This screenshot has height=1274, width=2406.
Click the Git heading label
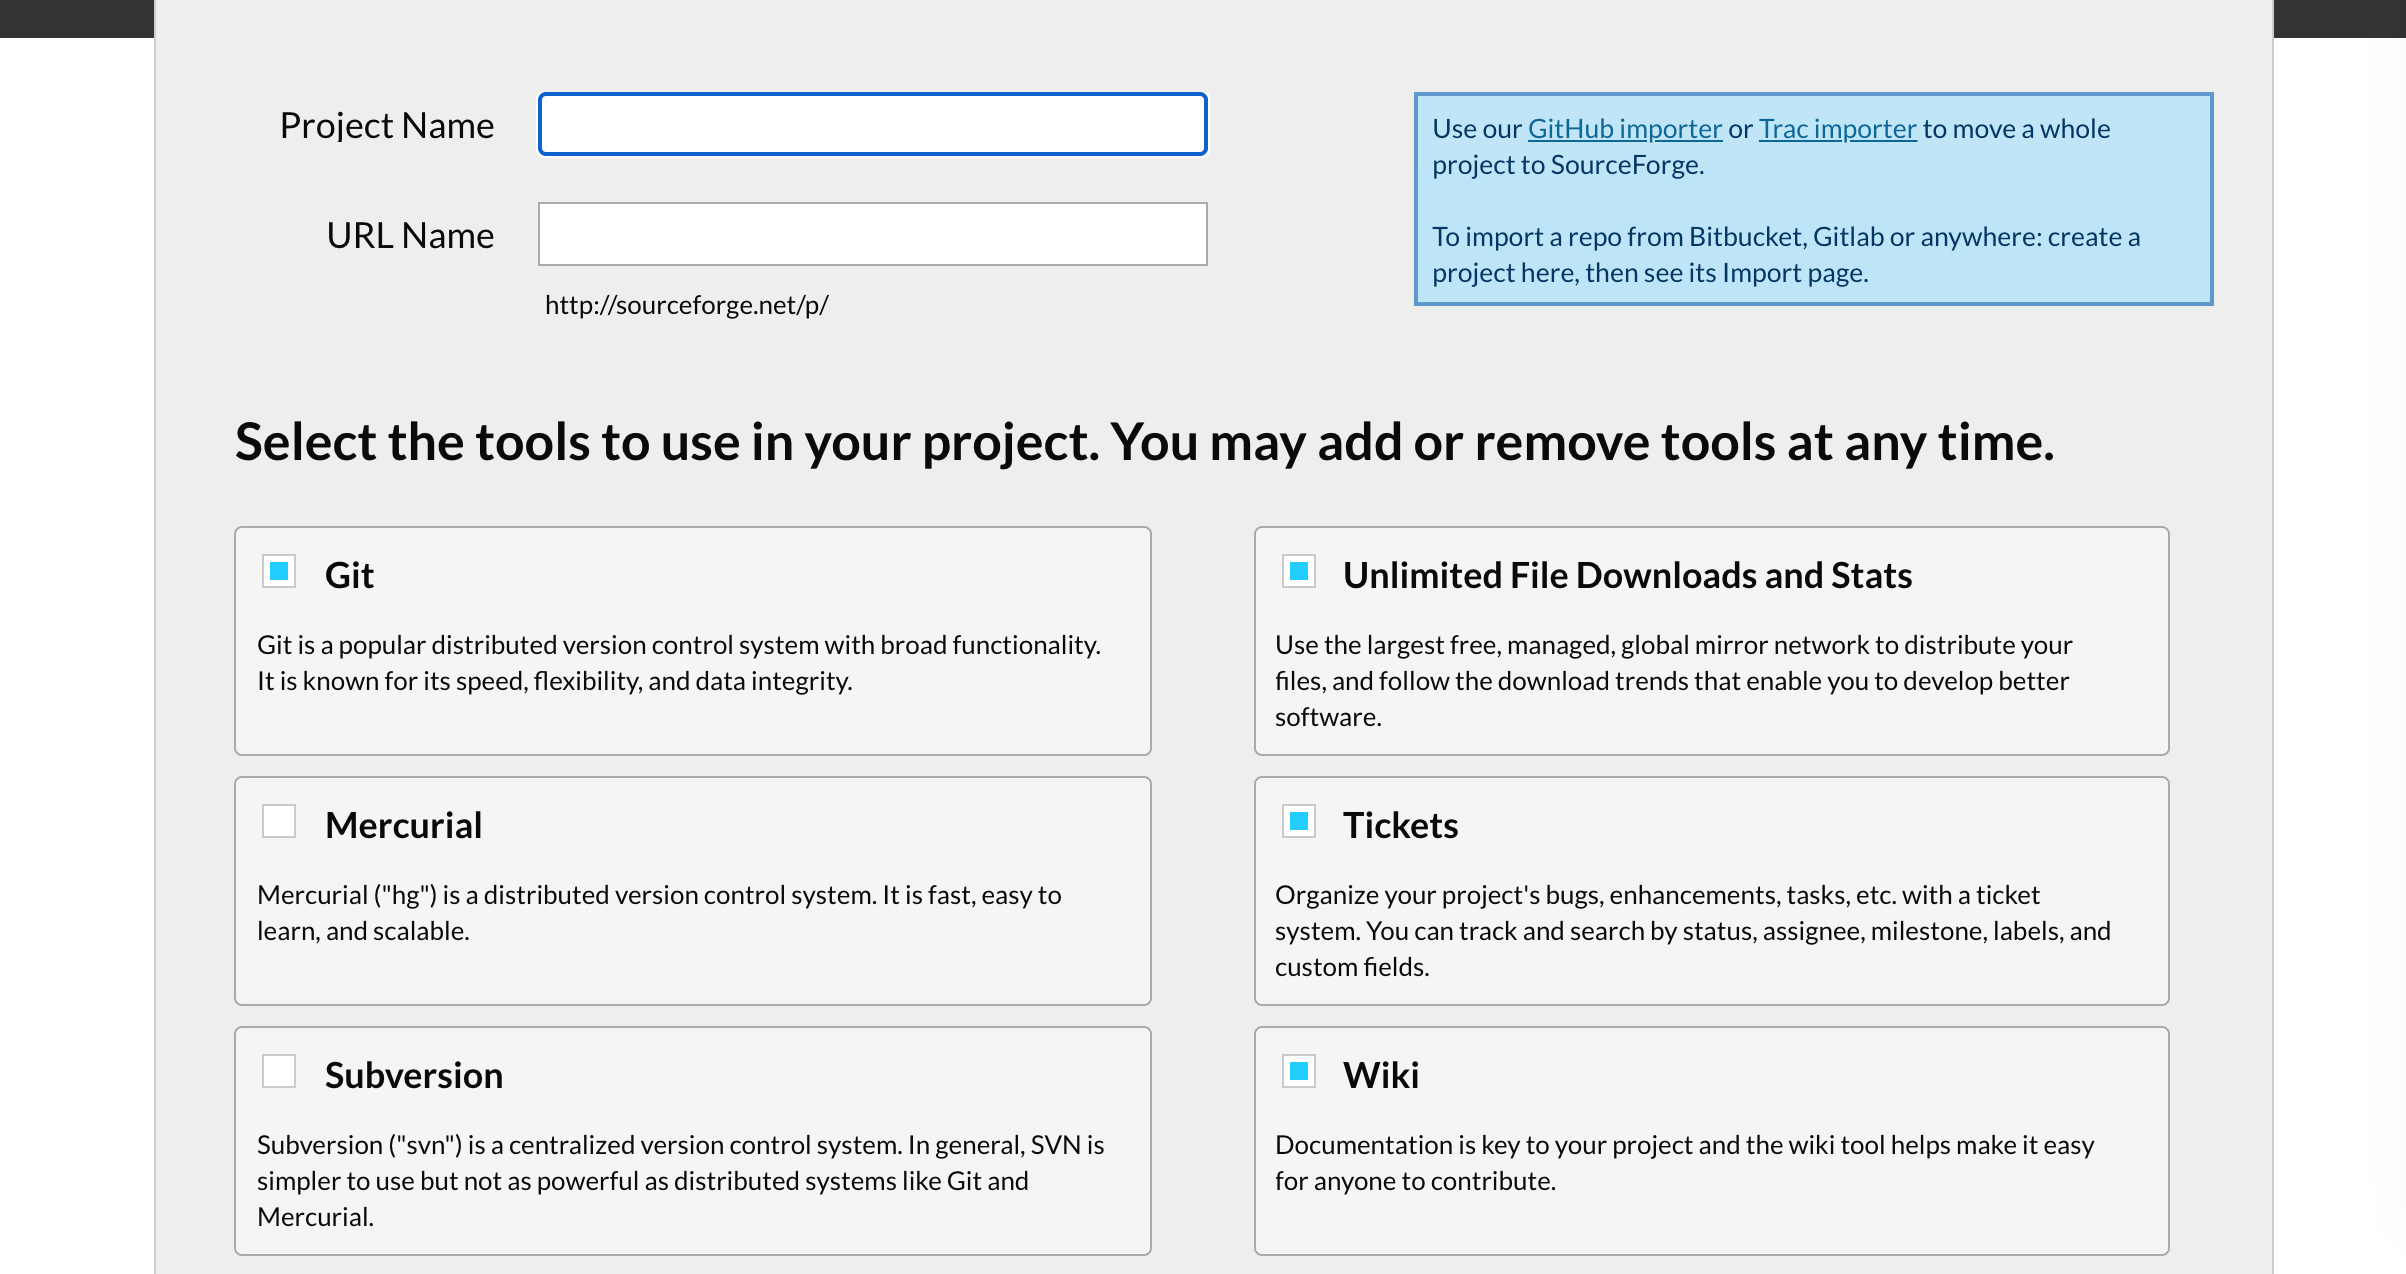[349, 576]
